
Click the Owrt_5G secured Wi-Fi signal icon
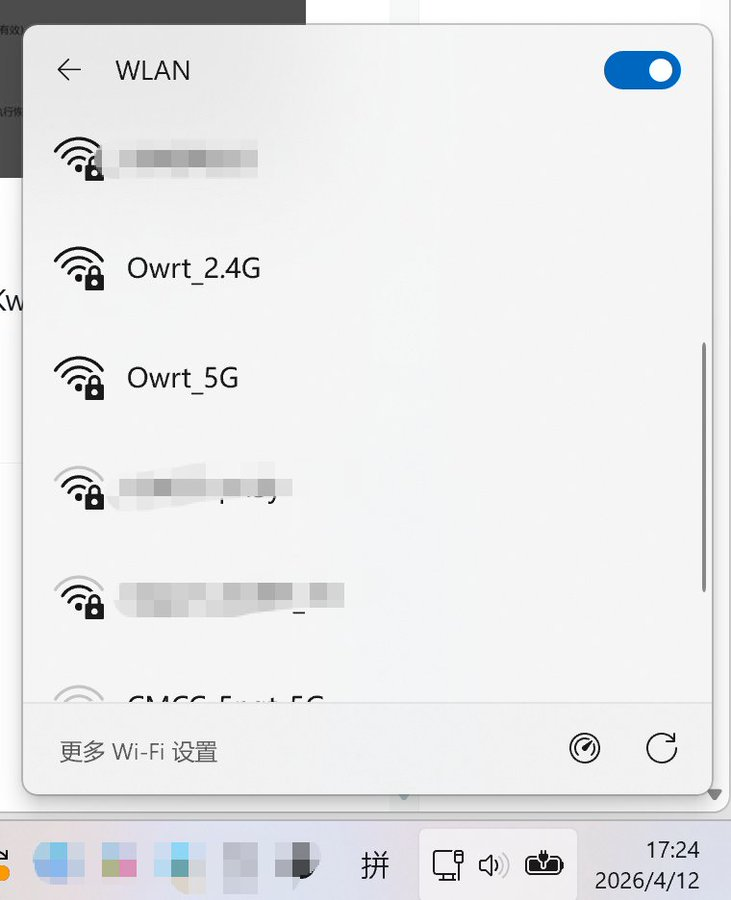coord(79,378)
